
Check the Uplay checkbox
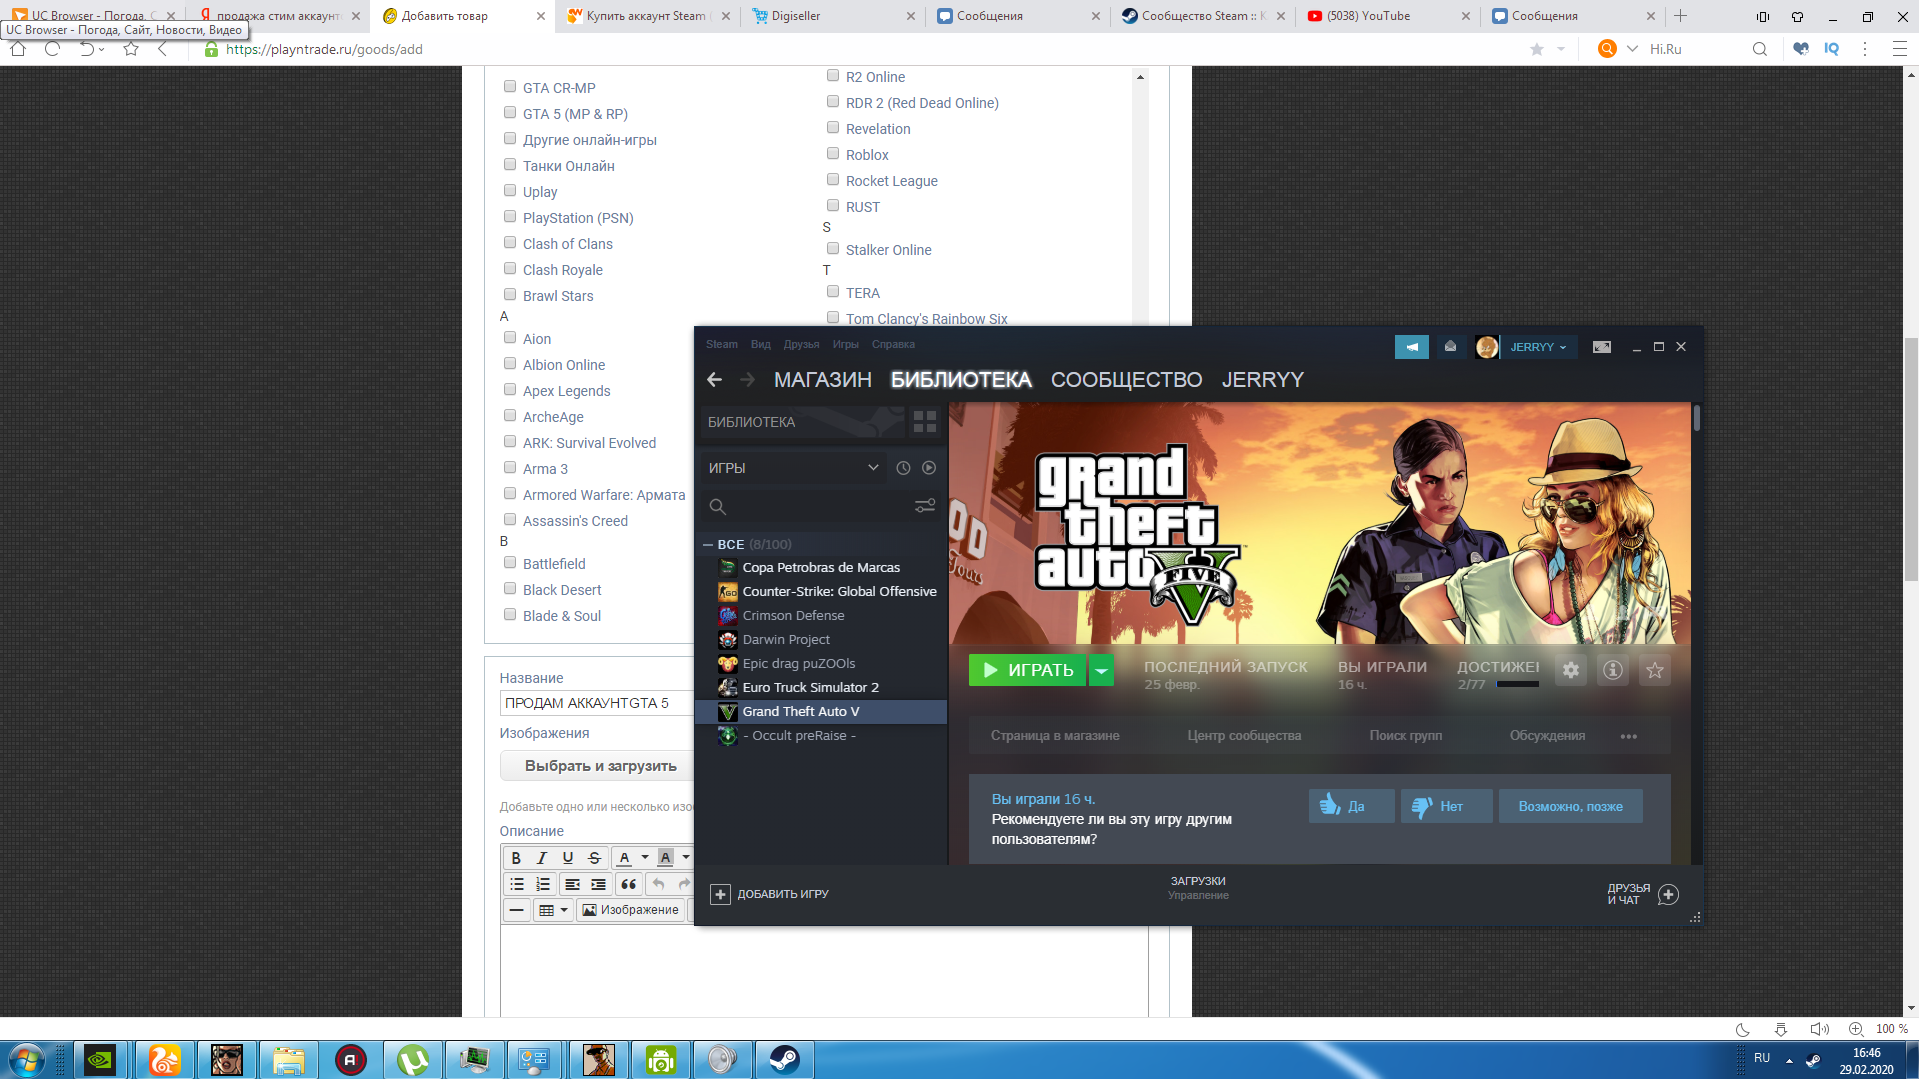pos(510,191)
